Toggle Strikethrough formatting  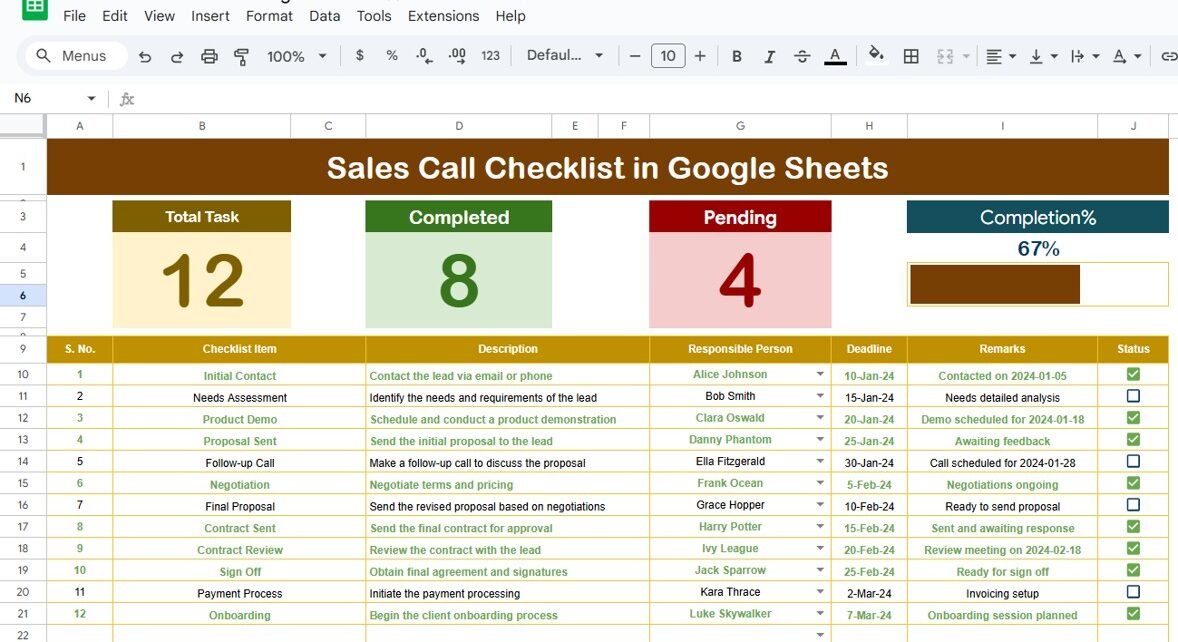[x=802, y=56]
